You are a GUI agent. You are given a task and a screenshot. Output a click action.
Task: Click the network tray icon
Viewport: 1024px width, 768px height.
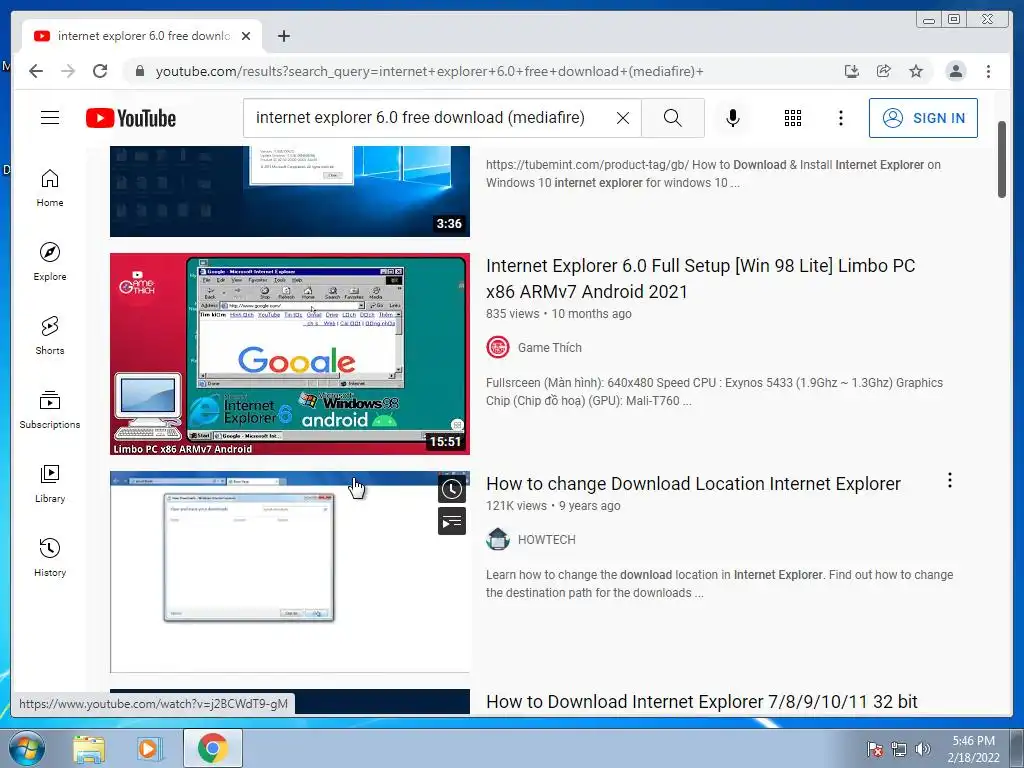899,749
